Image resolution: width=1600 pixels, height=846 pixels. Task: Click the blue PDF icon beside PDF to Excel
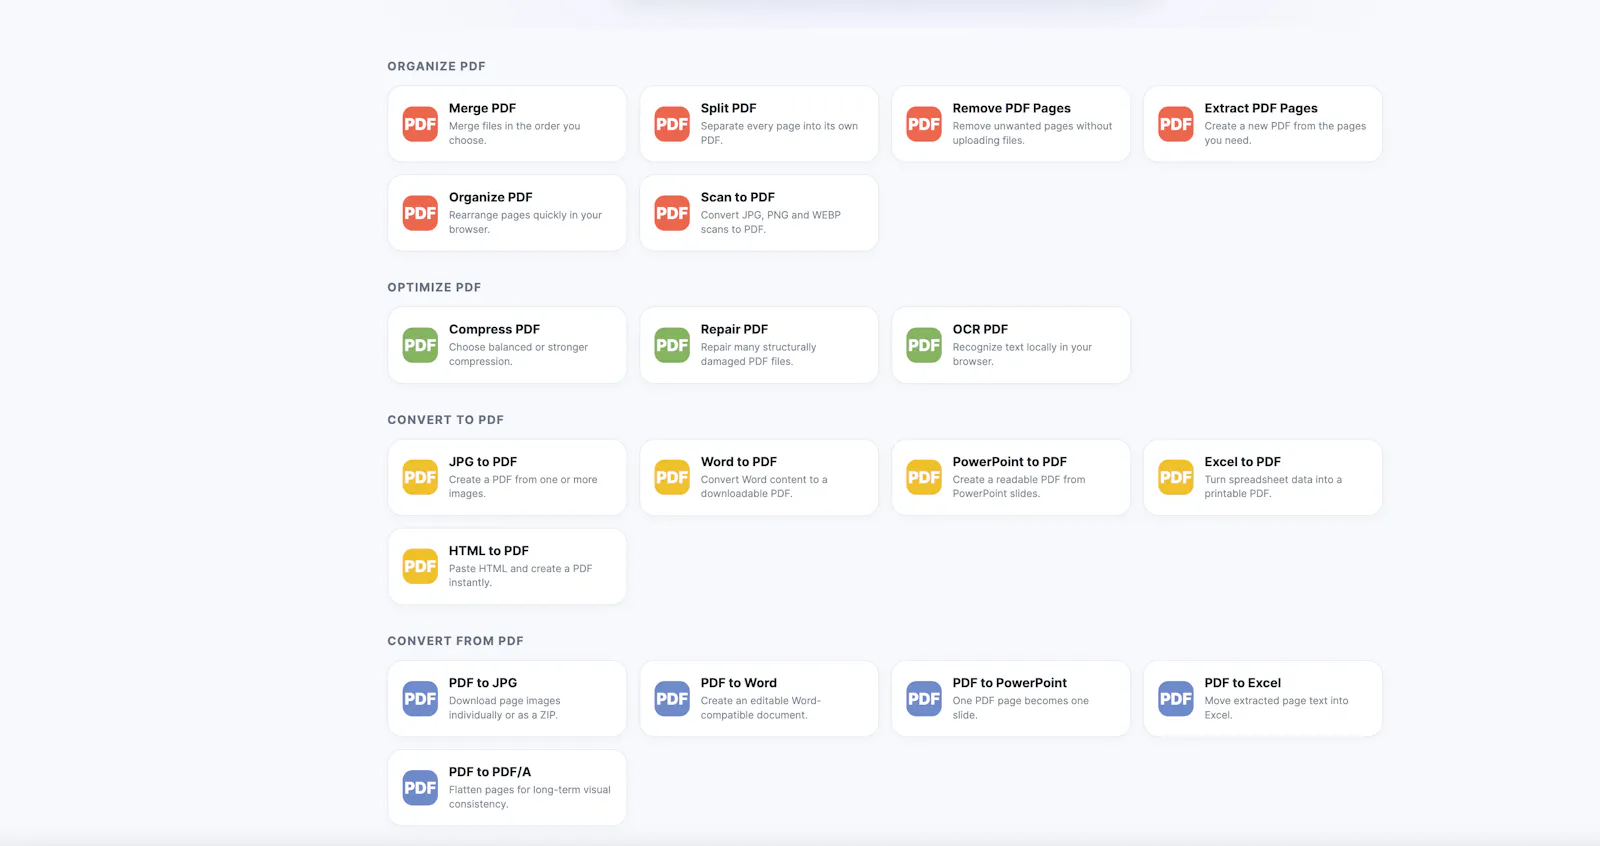[1176, 698]
